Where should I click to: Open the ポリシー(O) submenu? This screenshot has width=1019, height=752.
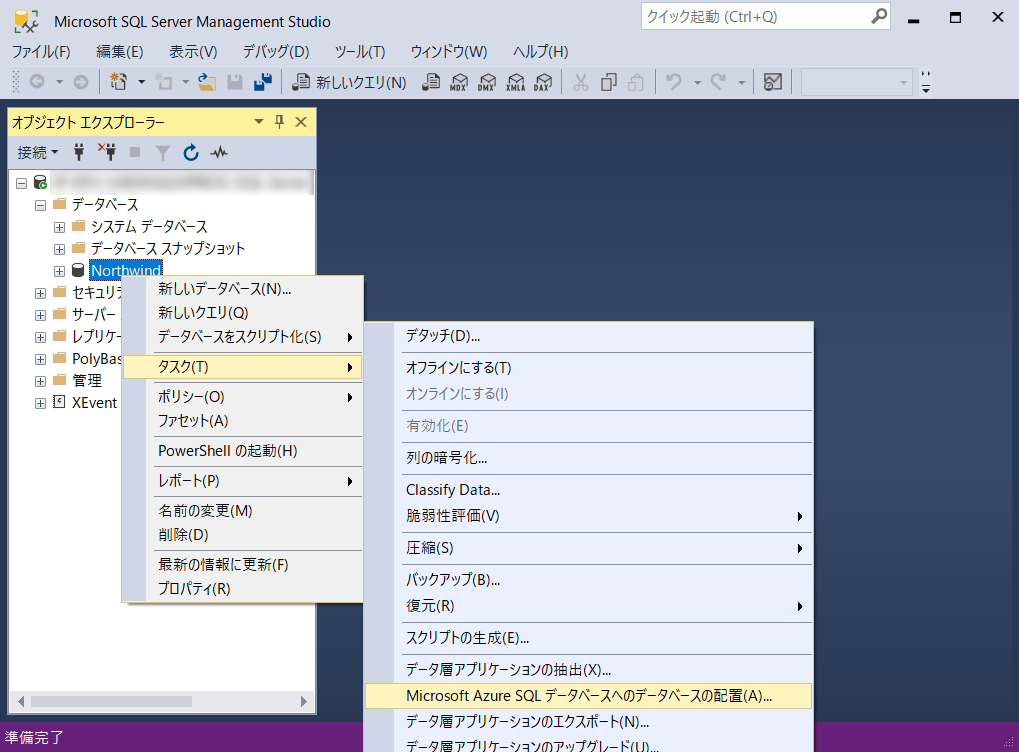pos(242,396)
